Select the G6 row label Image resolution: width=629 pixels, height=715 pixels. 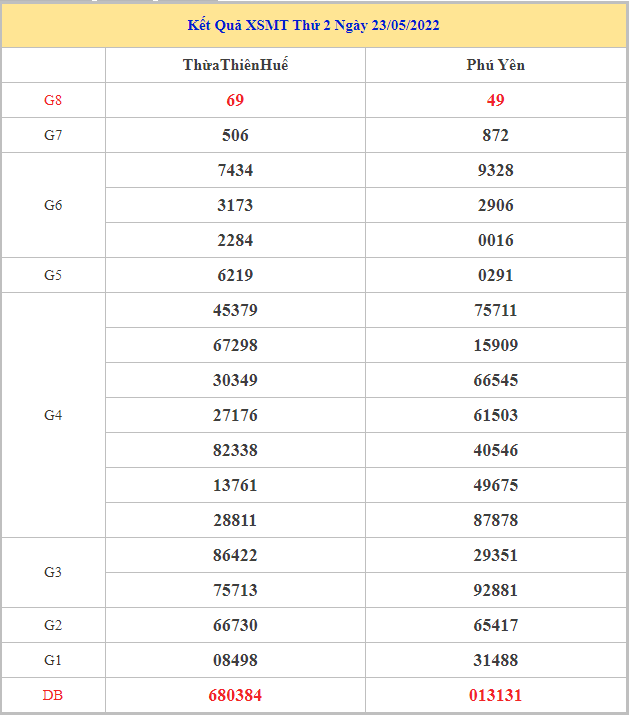pyautogui.click(x=53, y=205)
